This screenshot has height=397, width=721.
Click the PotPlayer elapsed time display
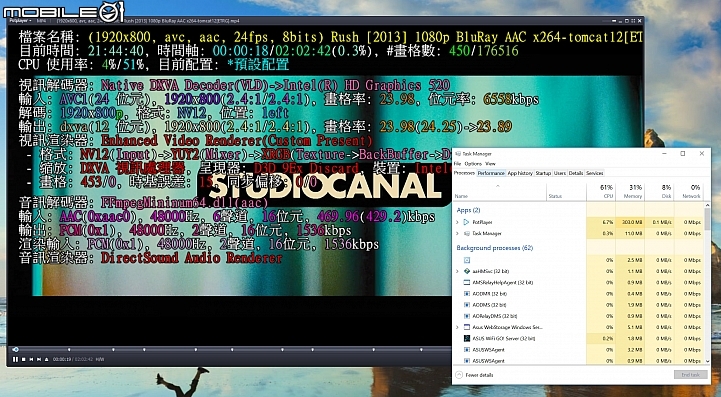62,359
